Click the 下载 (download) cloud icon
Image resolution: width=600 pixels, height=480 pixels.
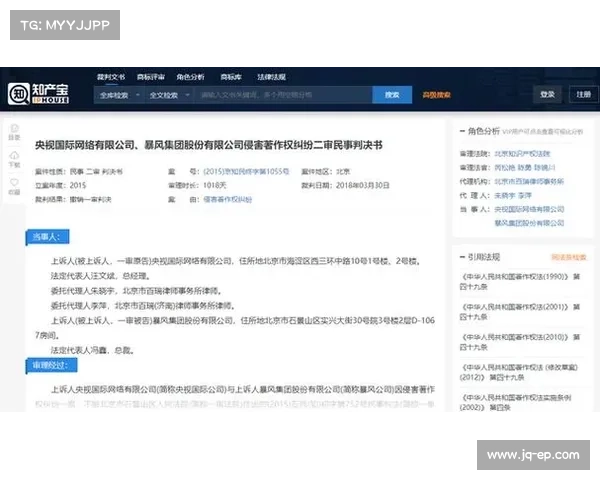point(15,160)
